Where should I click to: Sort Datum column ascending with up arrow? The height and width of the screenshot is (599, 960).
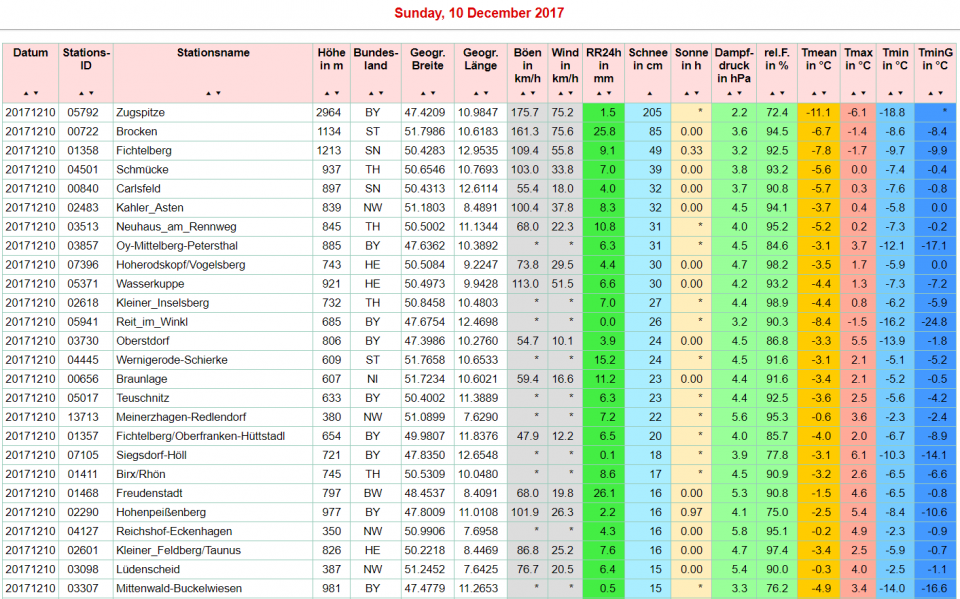coord(26,93)
